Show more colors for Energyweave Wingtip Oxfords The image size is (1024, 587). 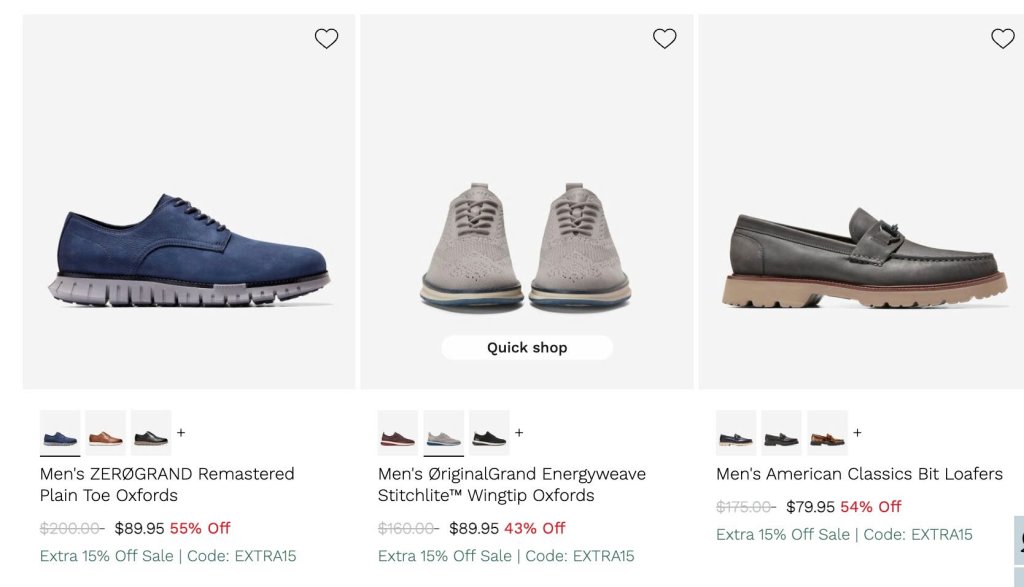(519, 432)
